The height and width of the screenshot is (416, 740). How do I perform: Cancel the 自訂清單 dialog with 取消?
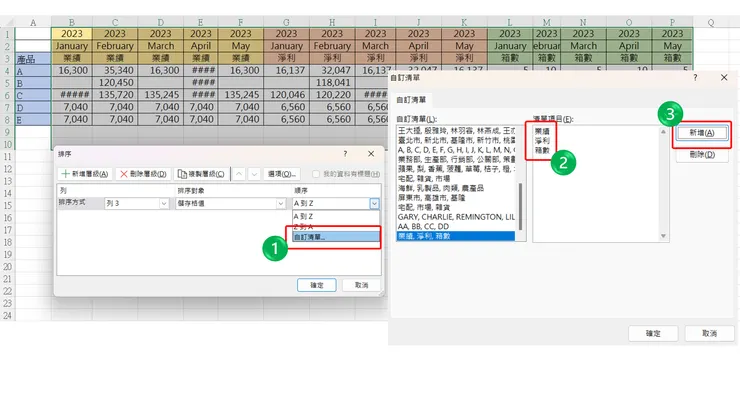pyautogui.click(x=709, y=333)
